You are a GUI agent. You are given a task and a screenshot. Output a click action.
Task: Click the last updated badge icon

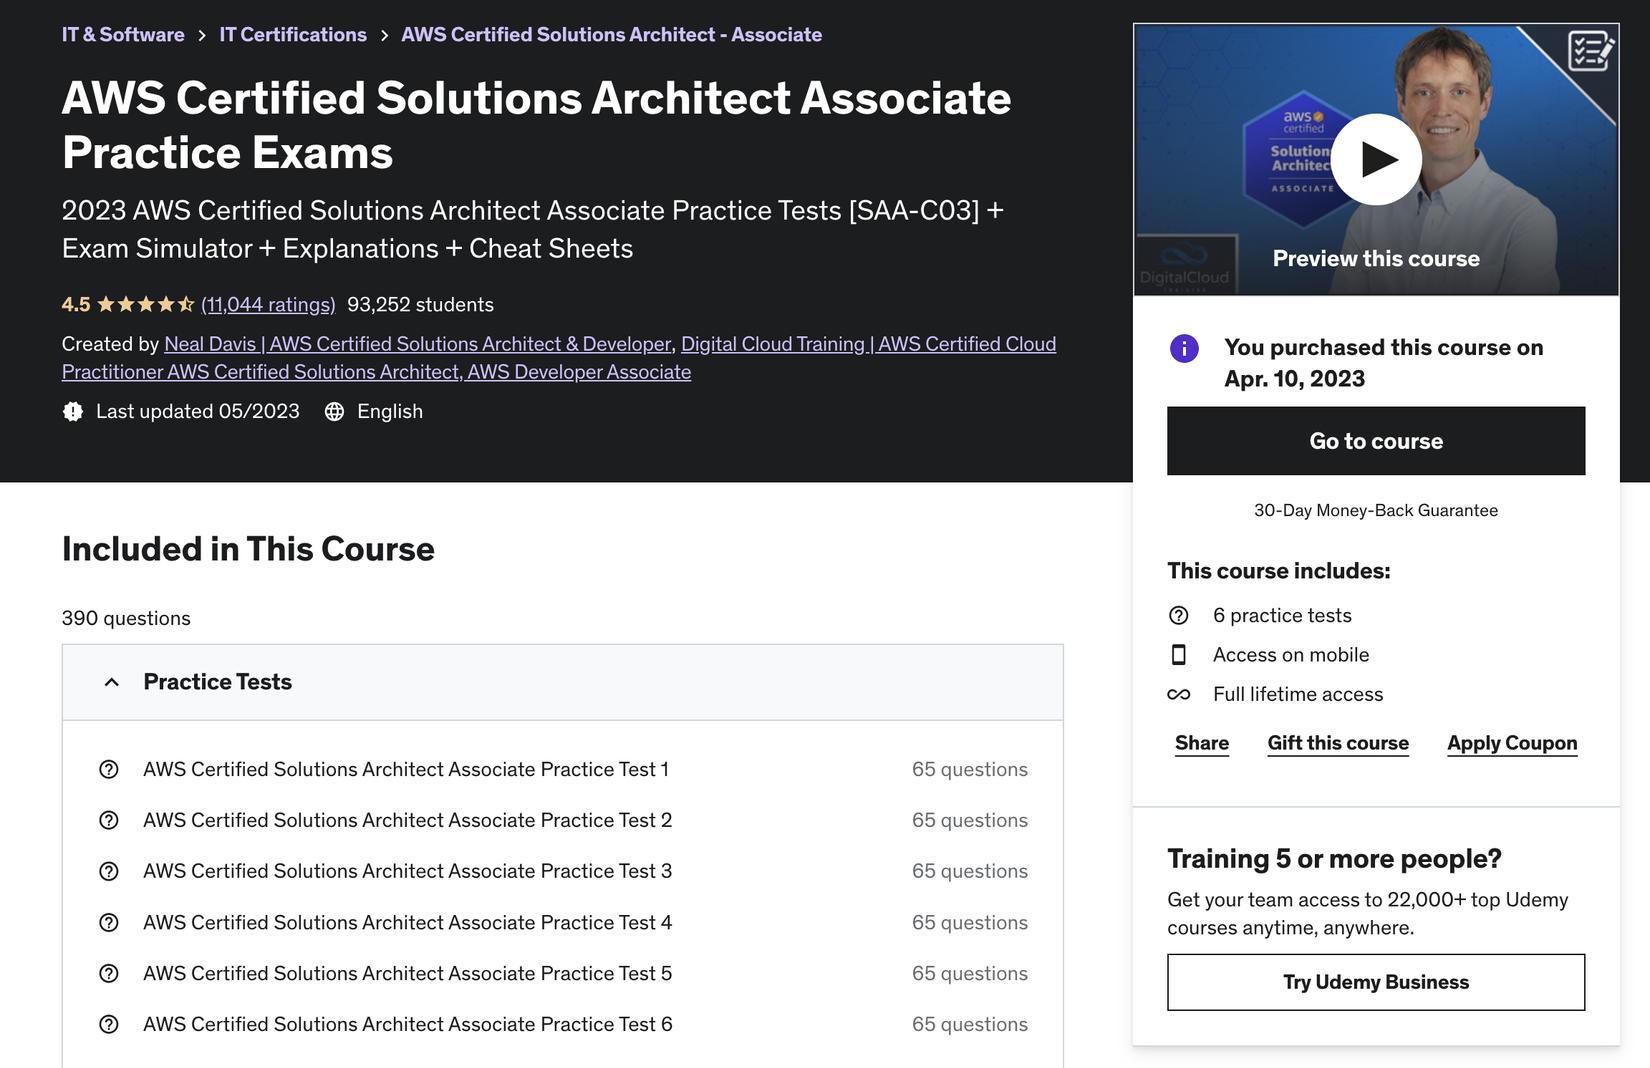[73, 412]
